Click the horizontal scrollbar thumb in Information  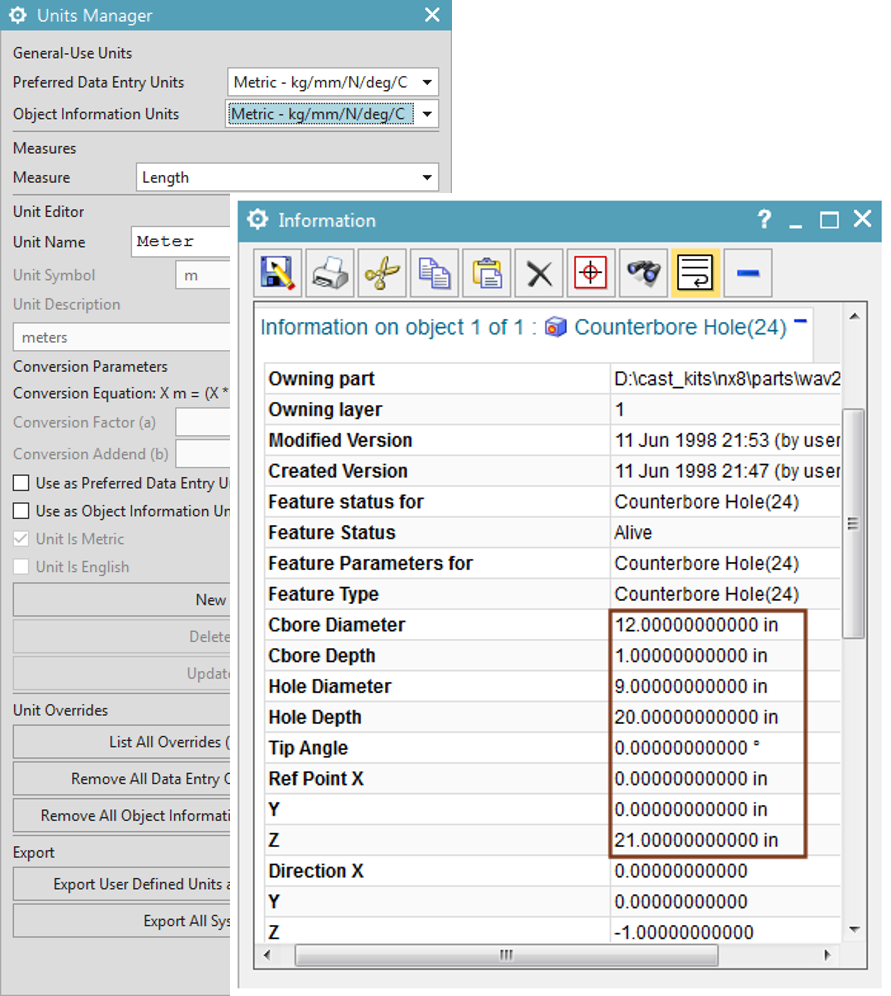tap(506, 955)
